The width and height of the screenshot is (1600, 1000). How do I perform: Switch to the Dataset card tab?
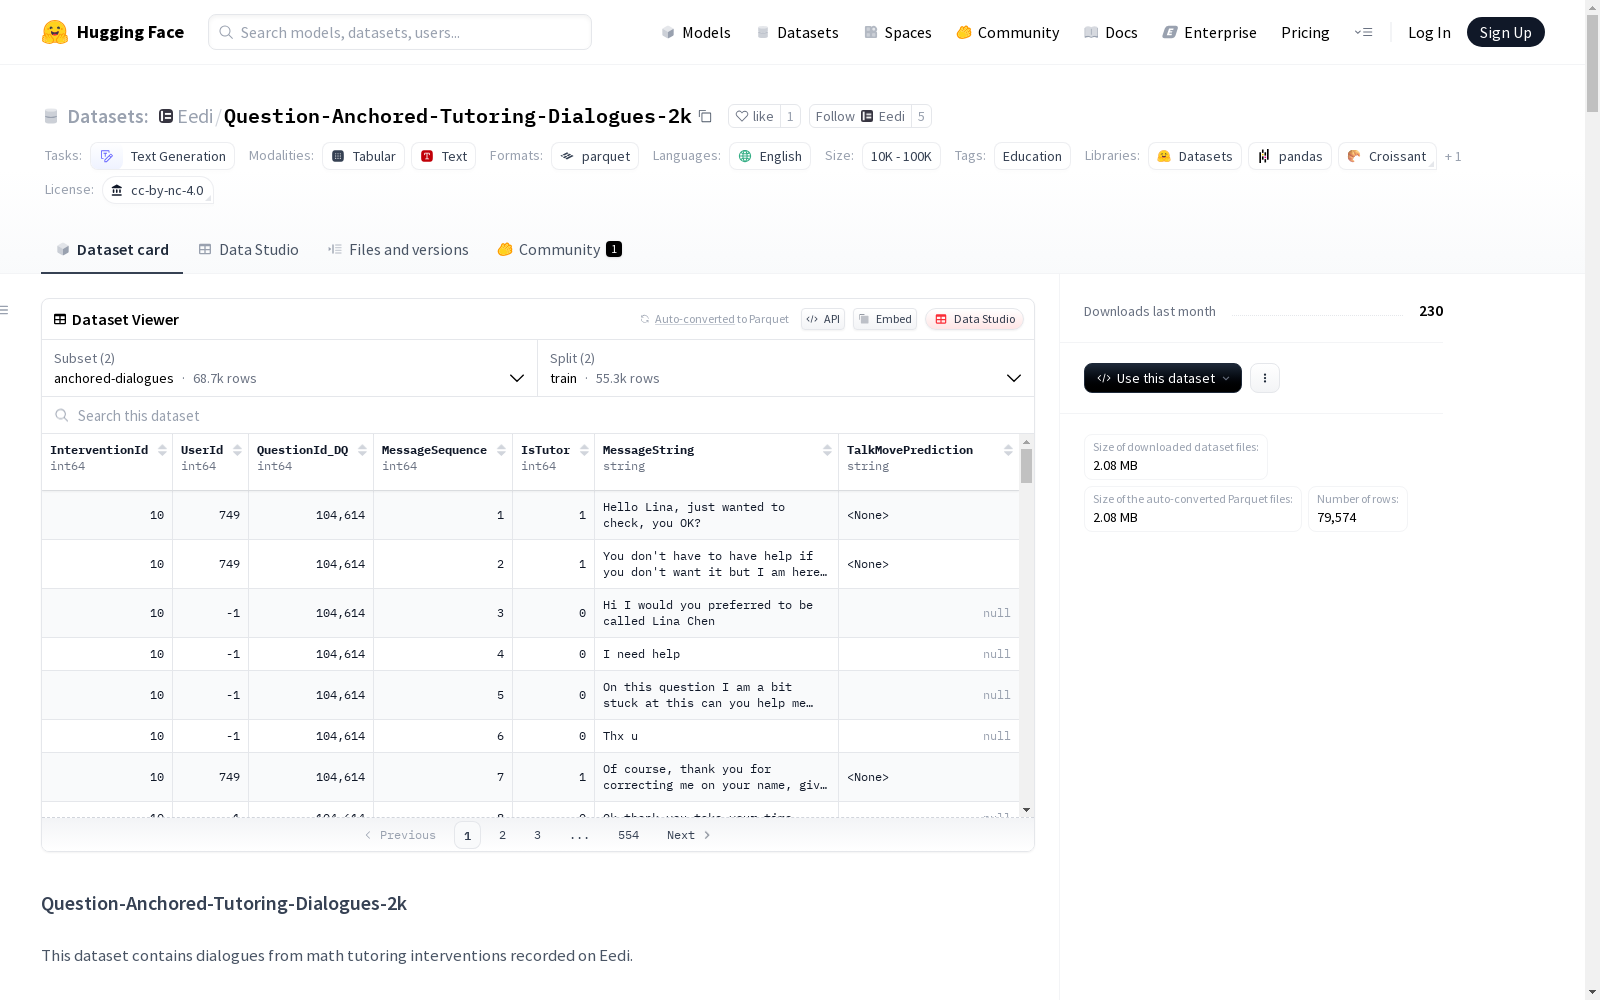112,250
